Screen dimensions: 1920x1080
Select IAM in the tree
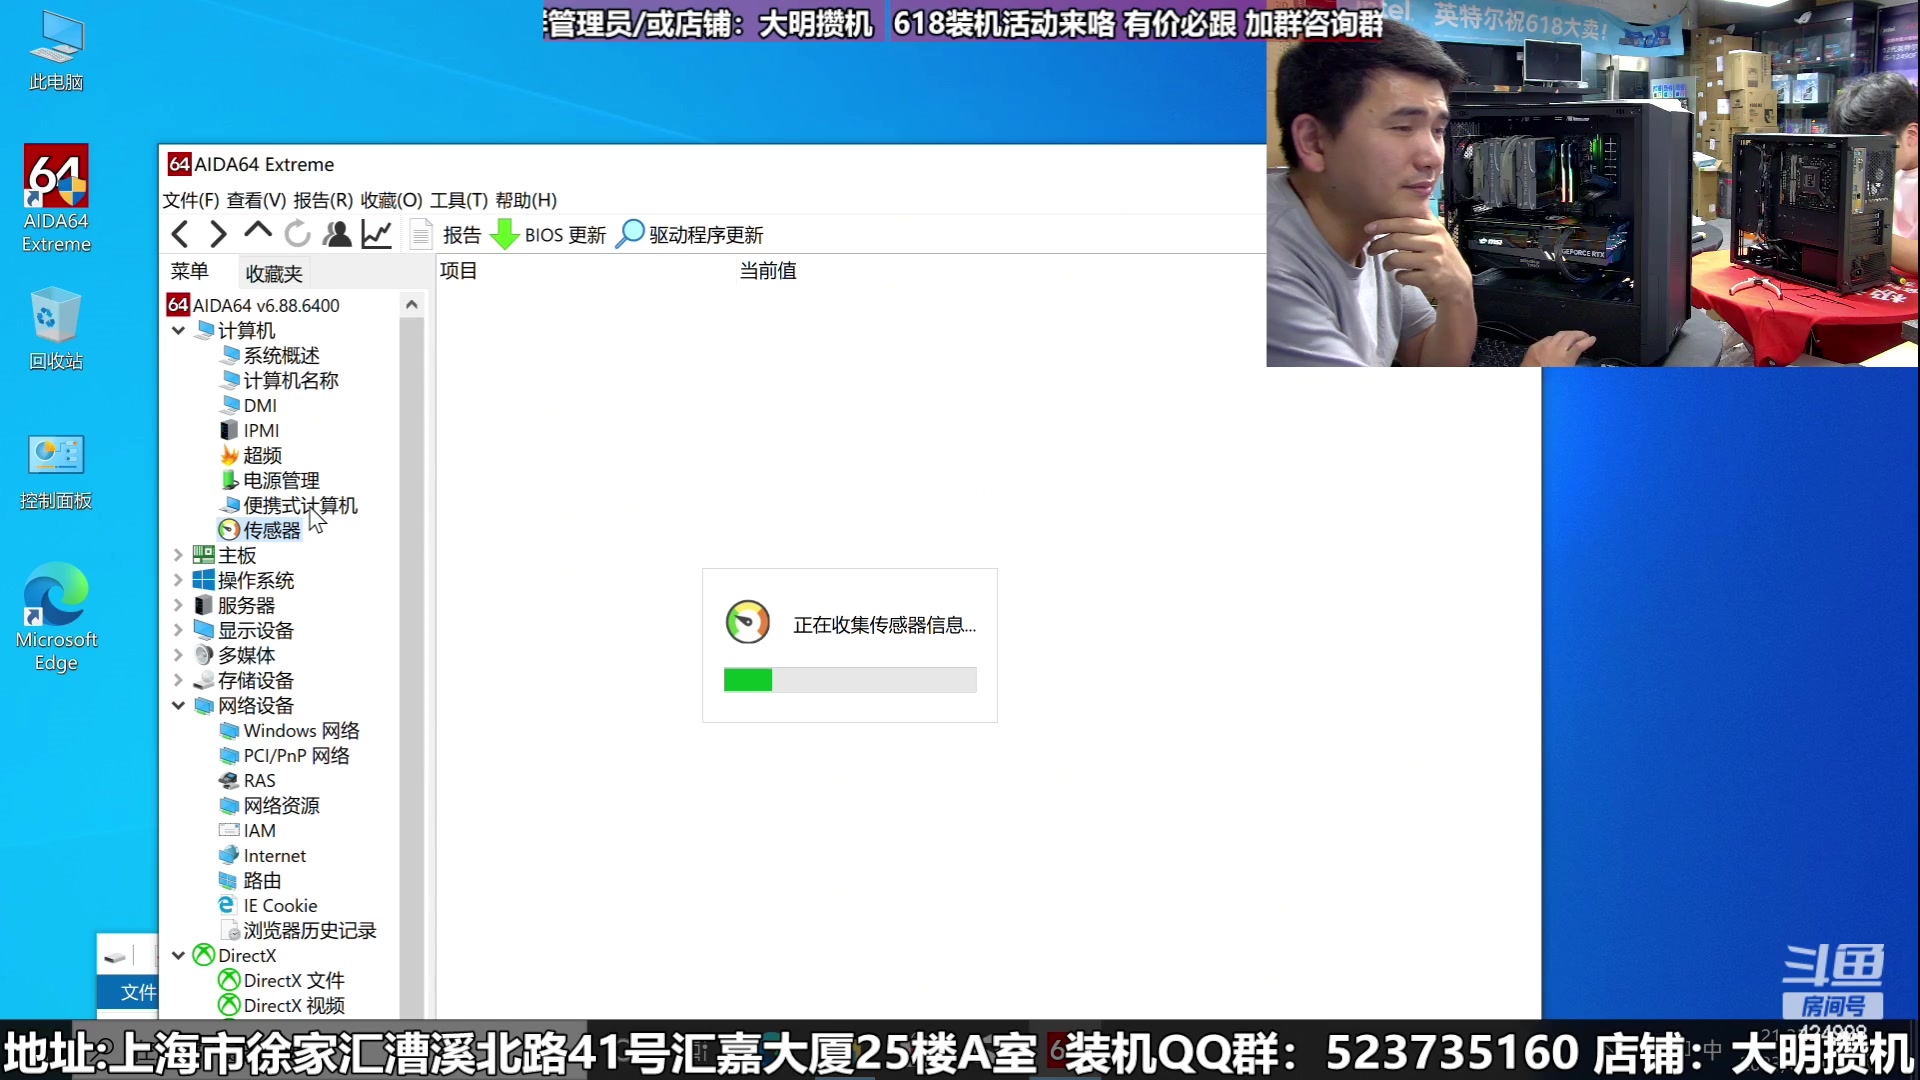(x=248, y=830)
